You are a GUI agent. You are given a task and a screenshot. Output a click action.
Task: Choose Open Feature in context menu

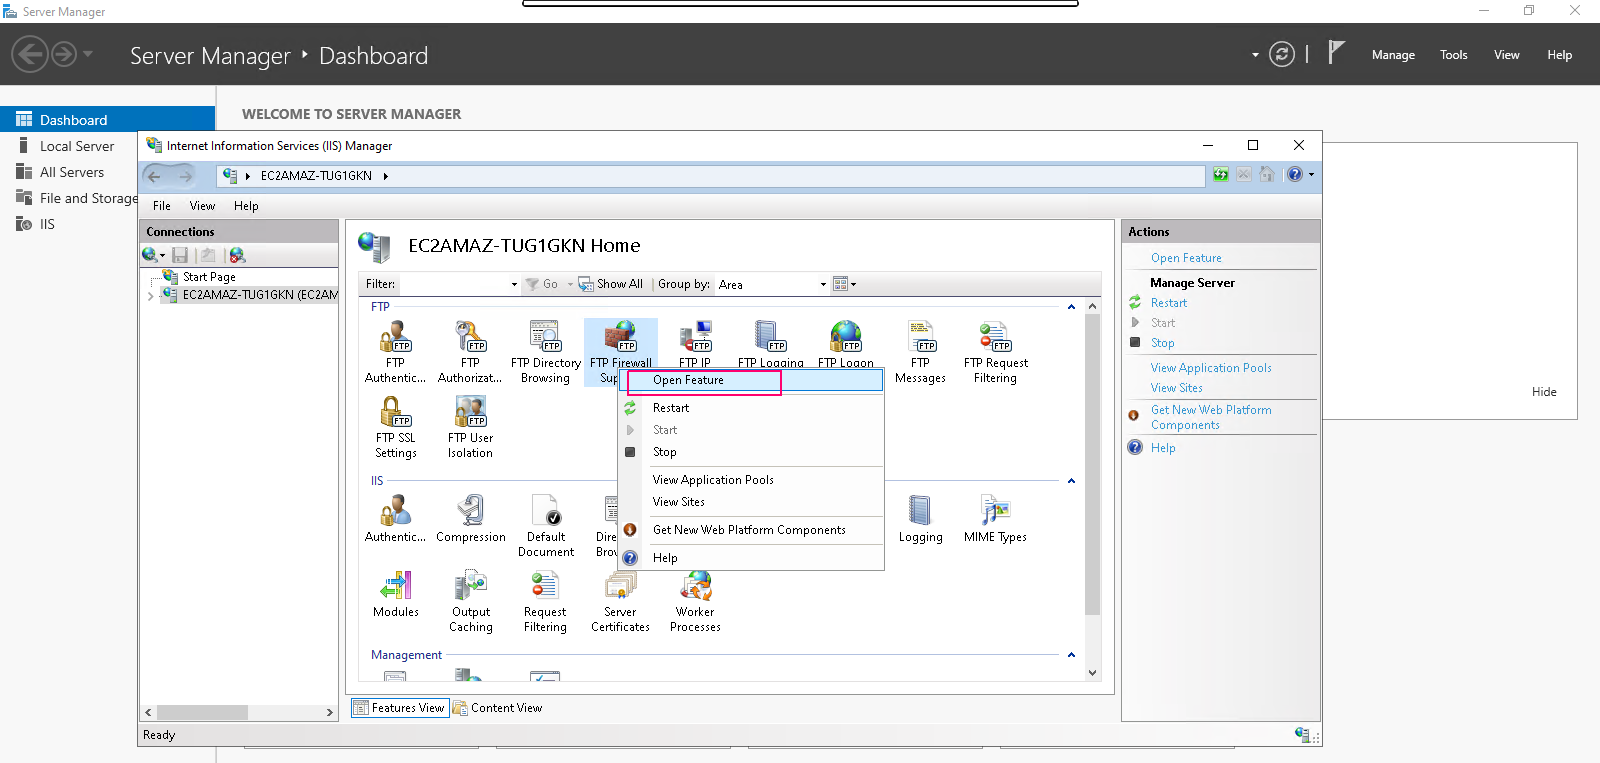coord(751,380)
